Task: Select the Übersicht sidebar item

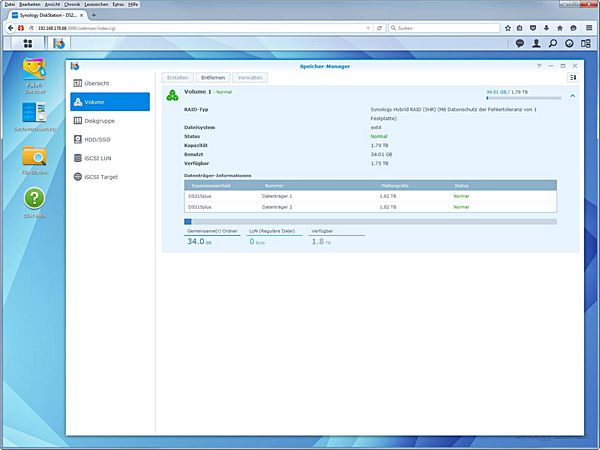Action: point(110,83)
